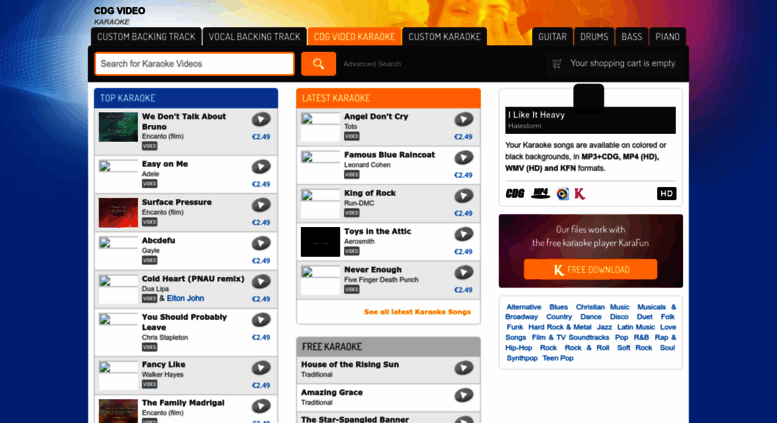Open See all latest Karaoke Songs
The width and height of the screenshot is (777, 423).
[417, 312]
